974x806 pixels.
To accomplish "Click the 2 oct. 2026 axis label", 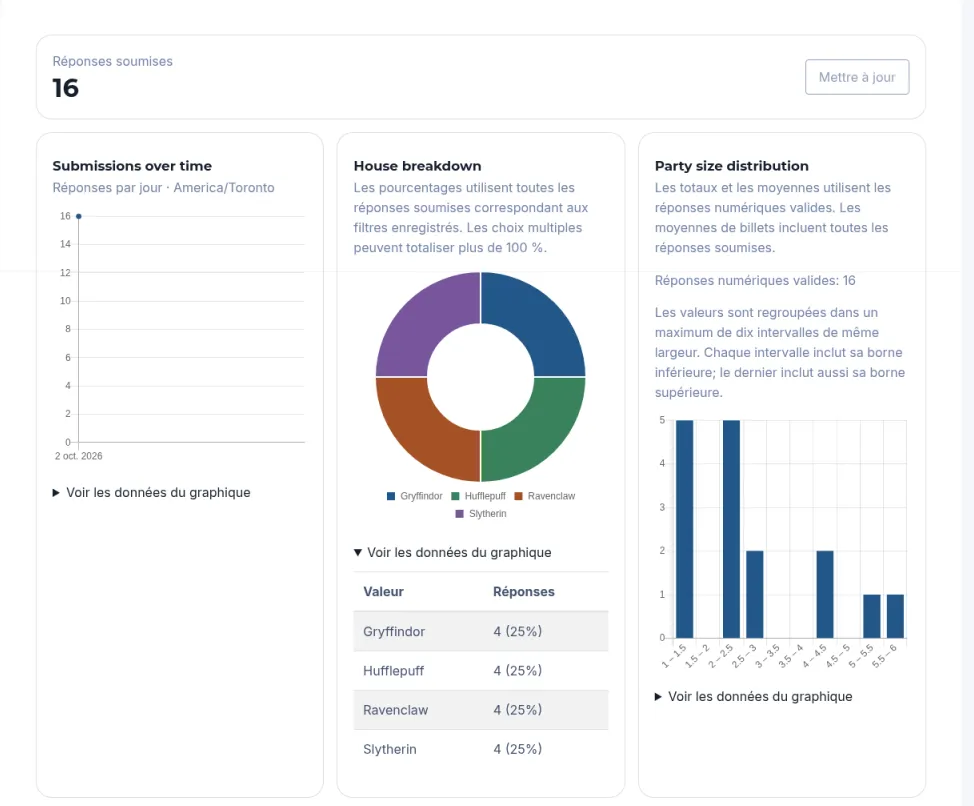I will [78, 456].
